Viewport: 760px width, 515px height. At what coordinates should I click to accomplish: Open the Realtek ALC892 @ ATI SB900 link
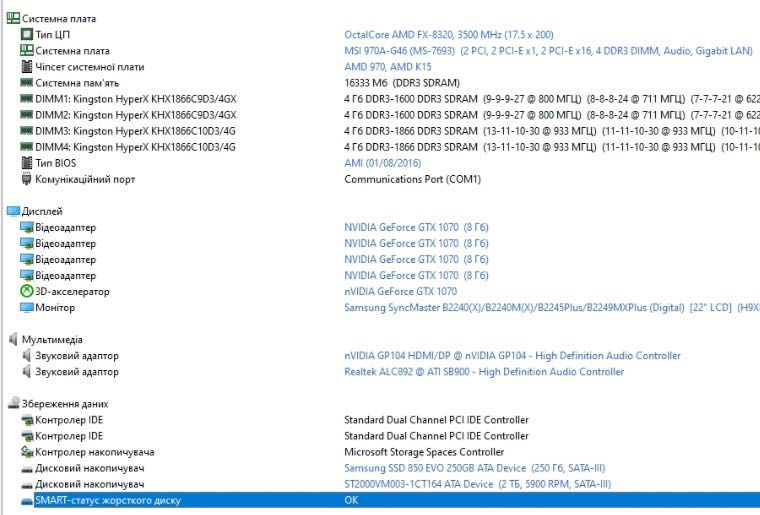pyautogui.click(x=484, y=372)
